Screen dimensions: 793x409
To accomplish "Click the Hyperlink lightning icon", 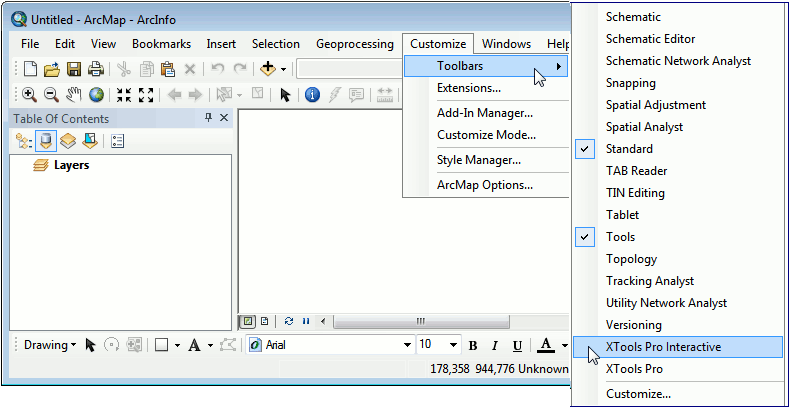I will (334, 95).
